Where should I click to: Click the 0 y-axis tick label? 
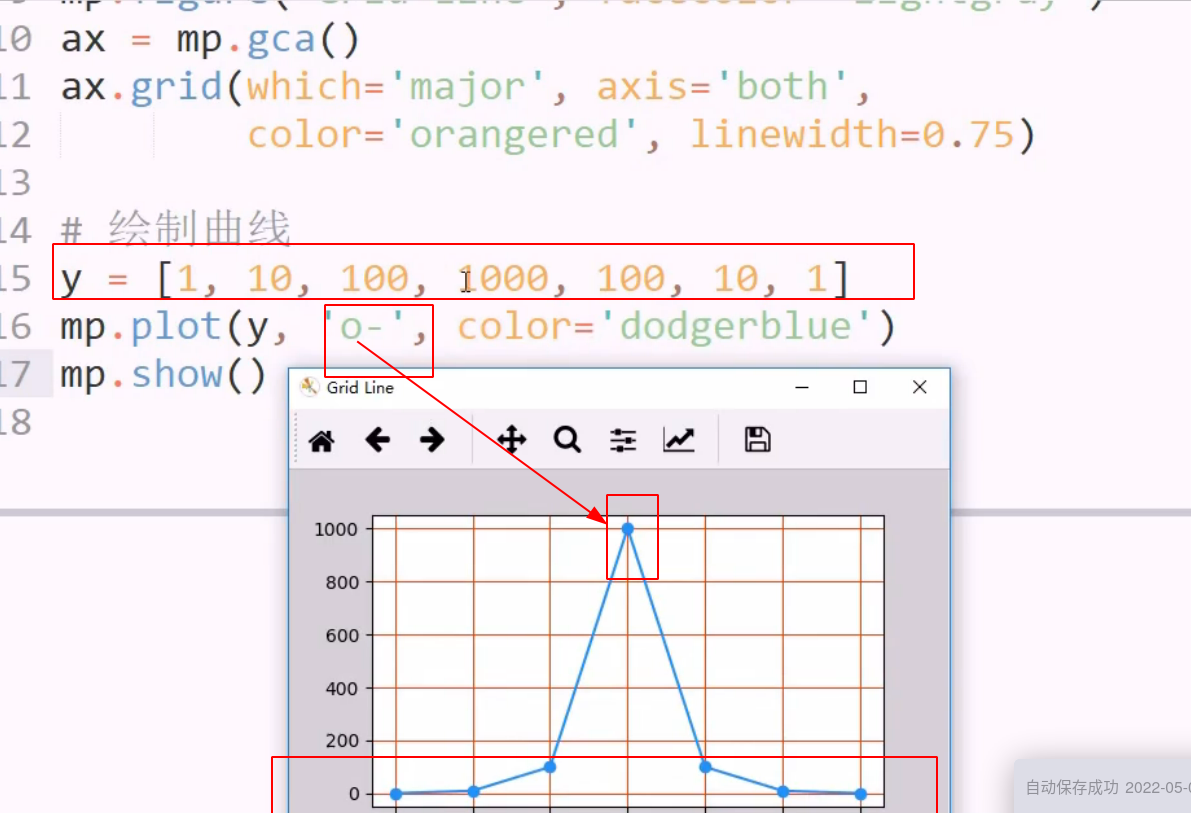tap(354, 794)
